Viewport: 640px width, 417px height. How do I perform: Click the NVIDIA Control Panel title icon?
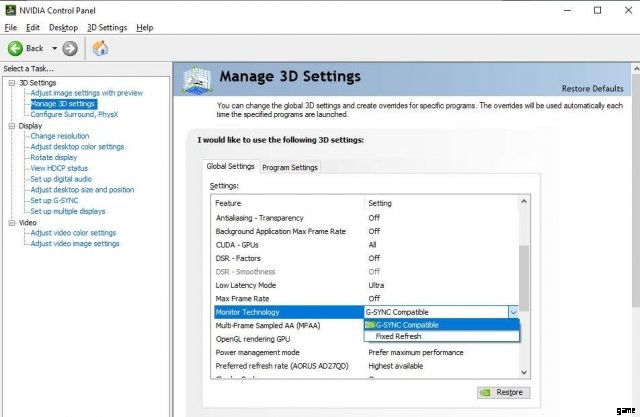(x=10, y=10)
